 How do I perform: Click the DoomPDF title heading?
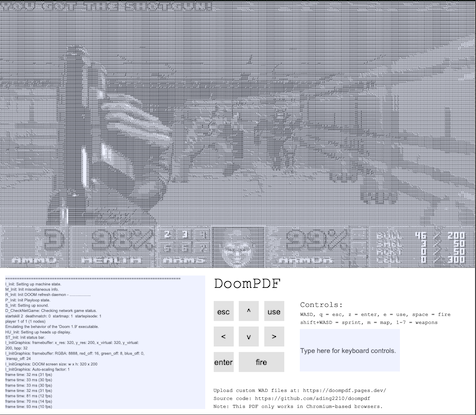(247, 284)
